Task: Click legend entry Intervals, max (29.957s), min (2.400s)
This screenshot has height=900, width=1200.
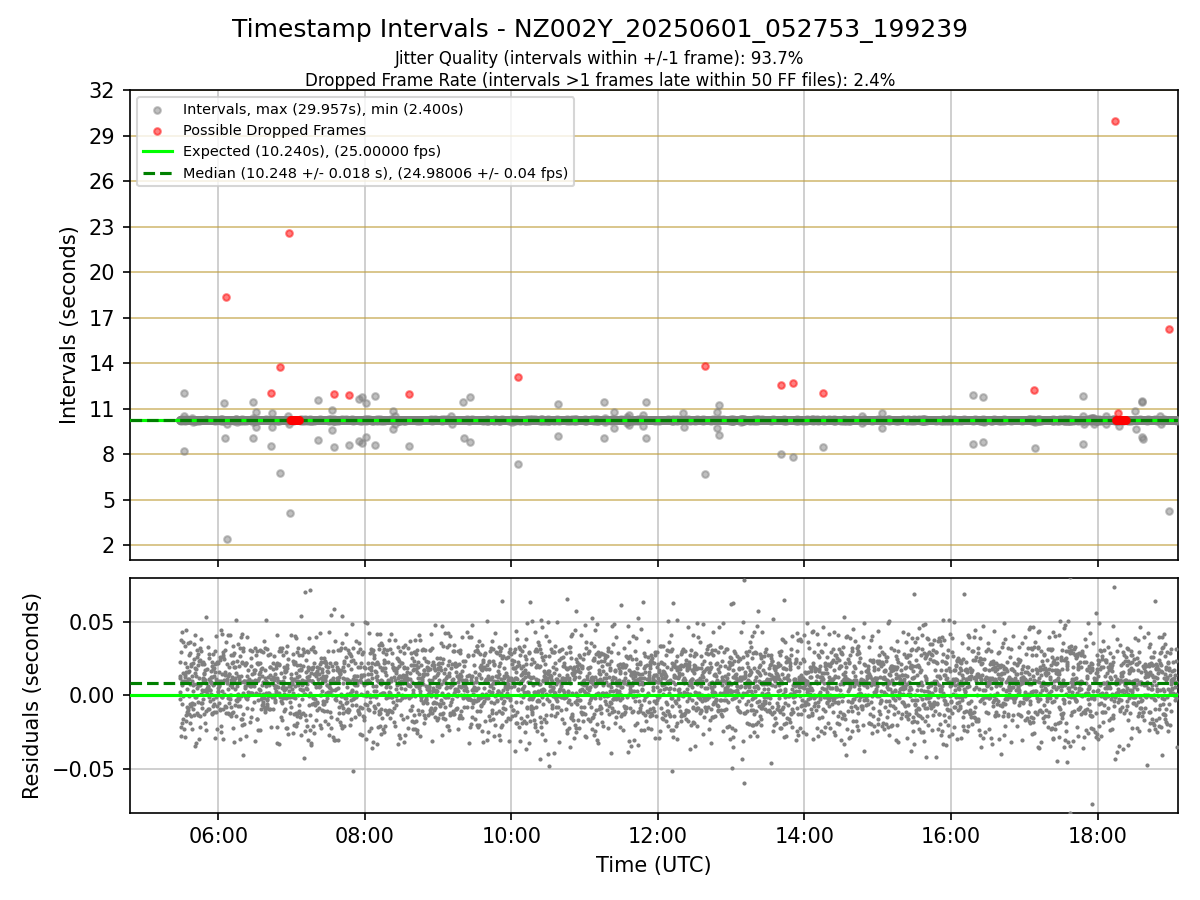Action: click(x=323, y=109)
